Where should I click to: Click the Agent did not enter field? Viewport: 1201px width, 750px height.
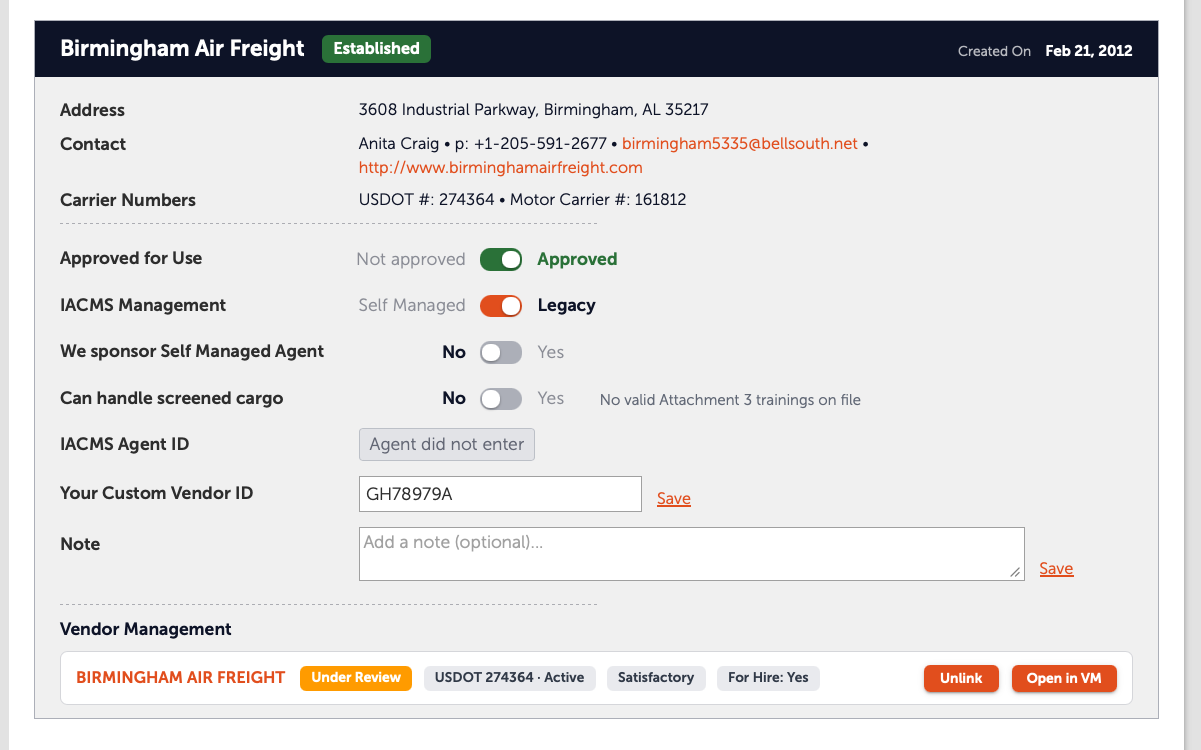(447, 444)
